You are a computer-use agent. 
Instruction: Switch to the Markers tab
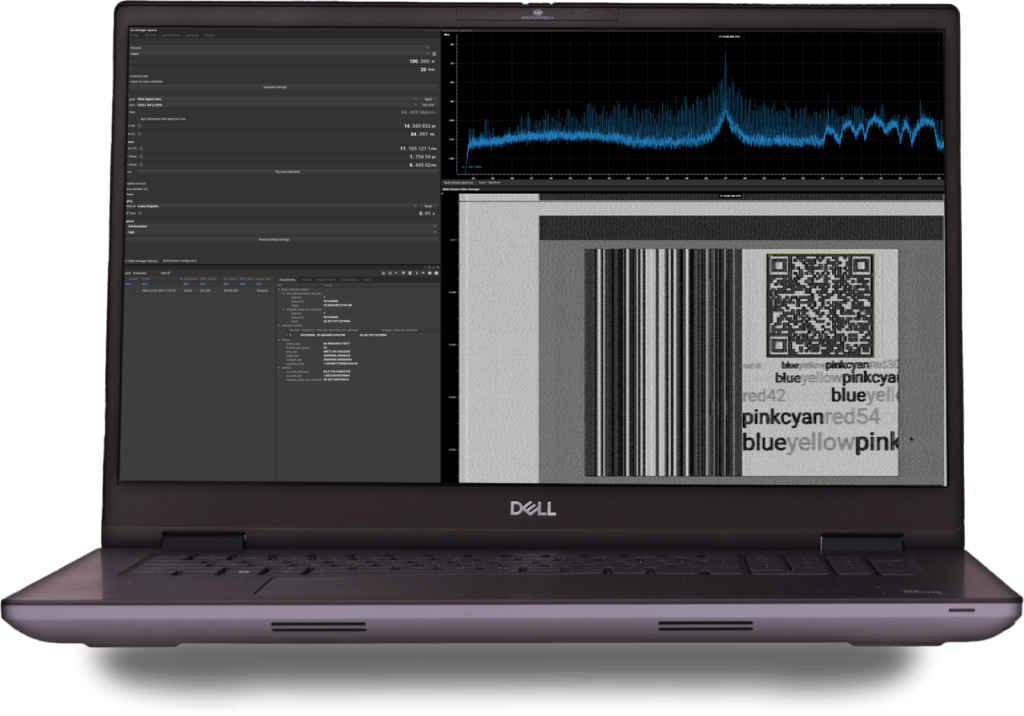click(210, 35)
